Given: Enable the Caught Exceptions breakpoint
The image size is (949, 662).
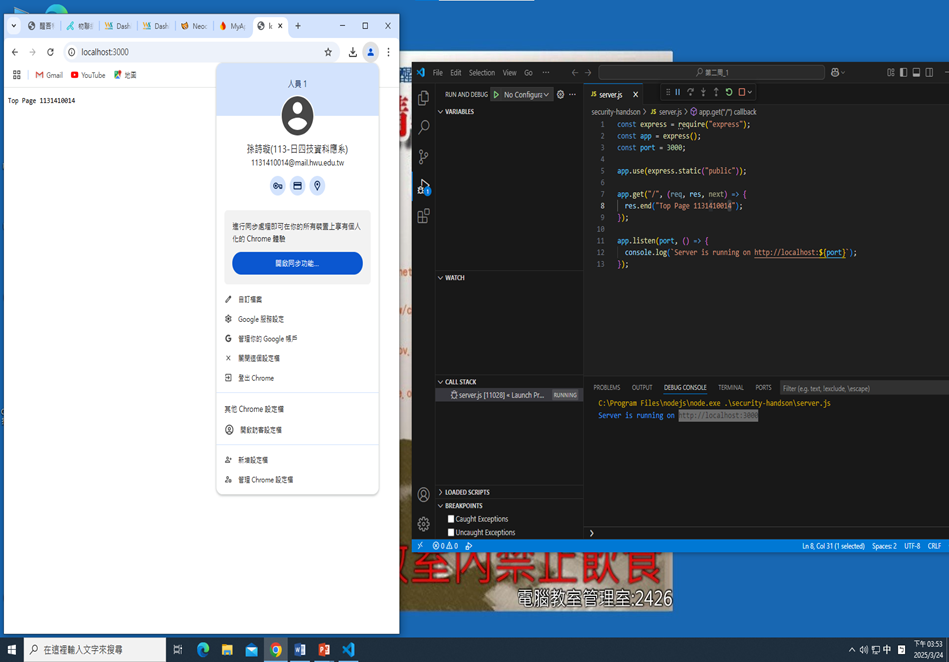Looking at the screenshot, I should point(451,519).
